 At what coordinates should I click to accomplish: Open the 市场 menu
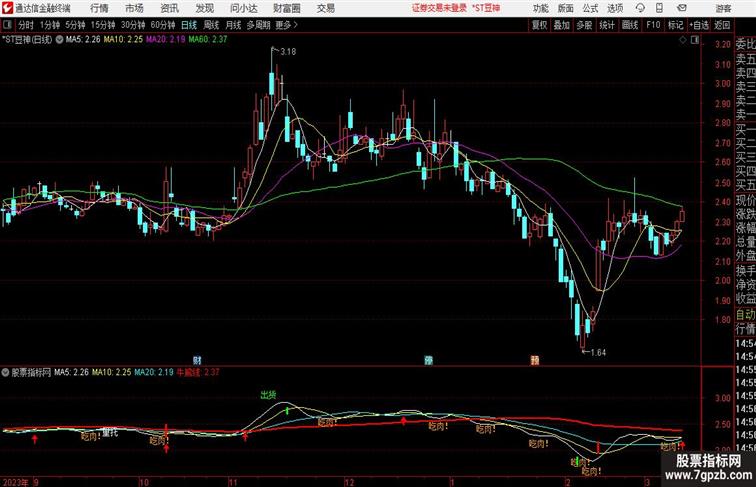coord(135,8)
